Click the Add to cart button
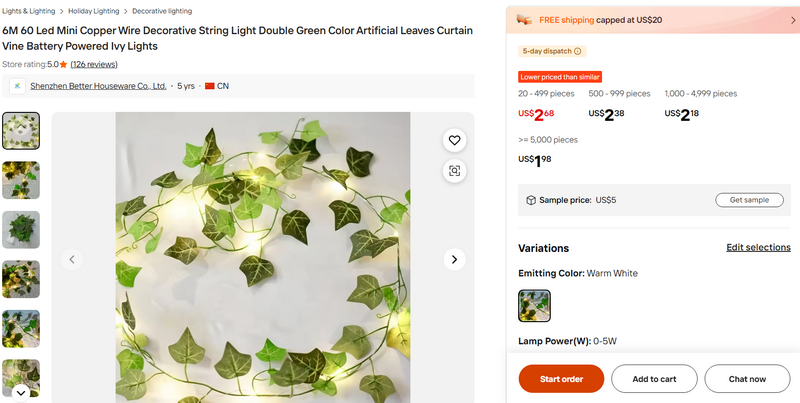 click(654, 379)
